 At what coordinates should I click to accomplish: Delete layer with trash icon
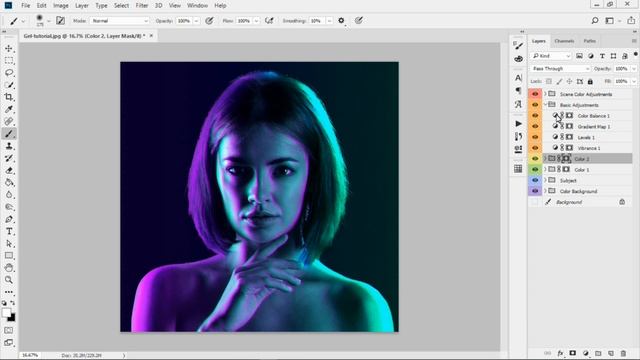[x=623, y=353]
